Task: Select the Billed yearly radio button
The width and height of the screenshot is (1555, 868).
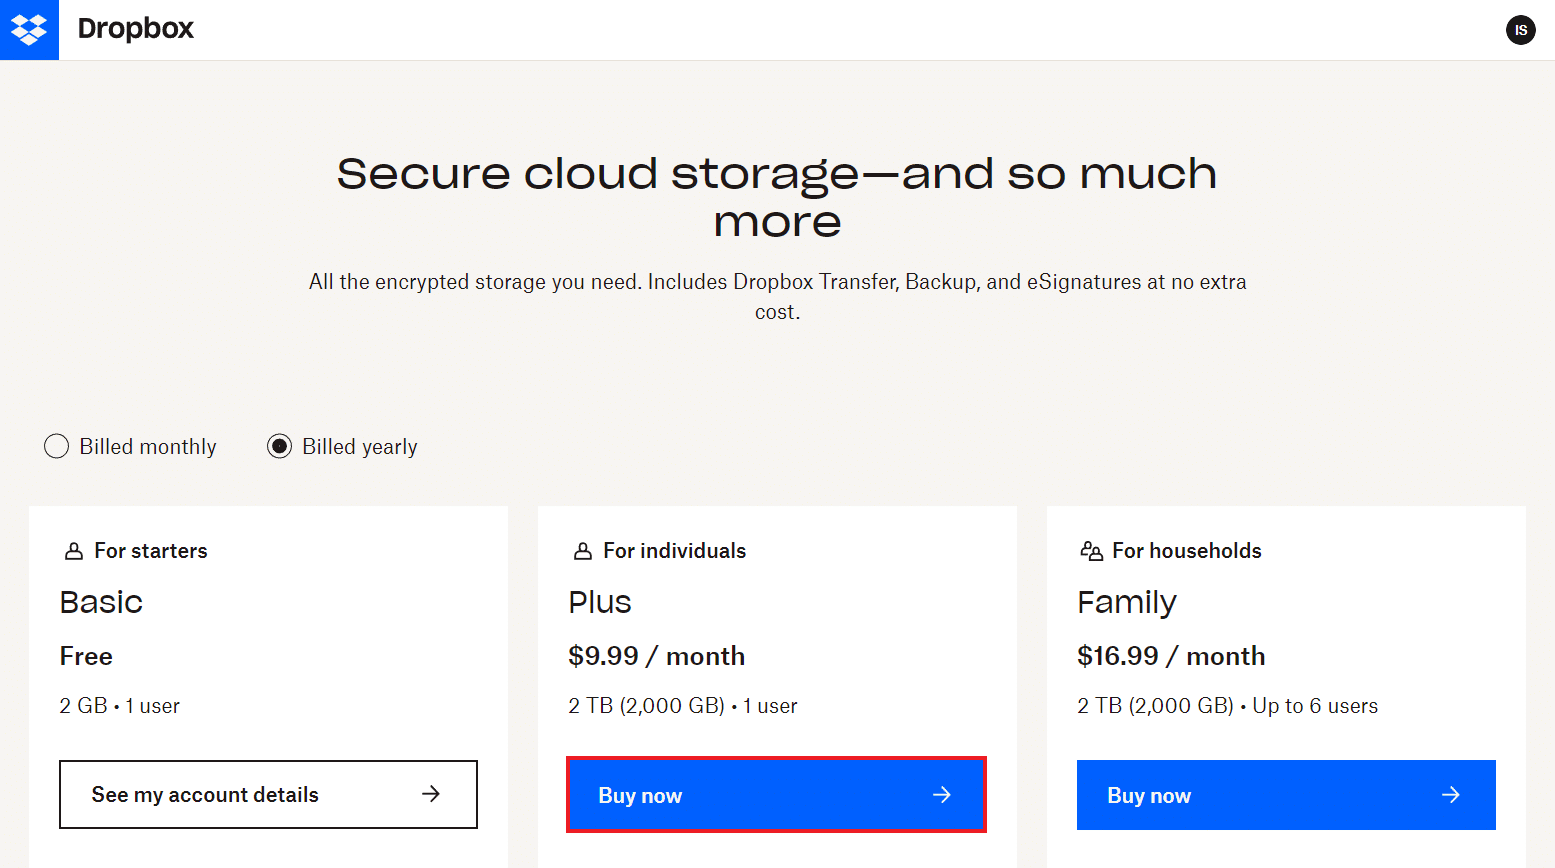Action: [280, 446]
